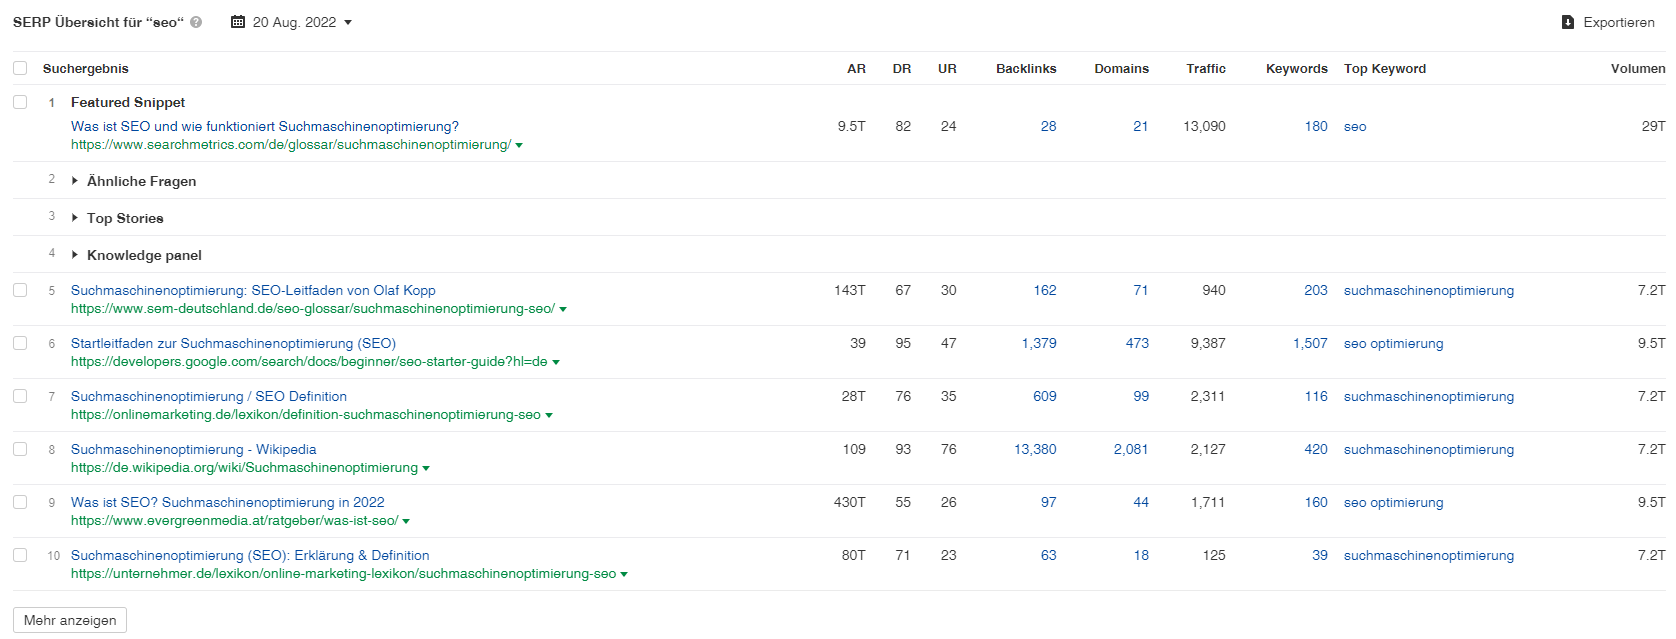Open domains count 473 for Google guide

pyautogui.click(x=1137, y=343)
